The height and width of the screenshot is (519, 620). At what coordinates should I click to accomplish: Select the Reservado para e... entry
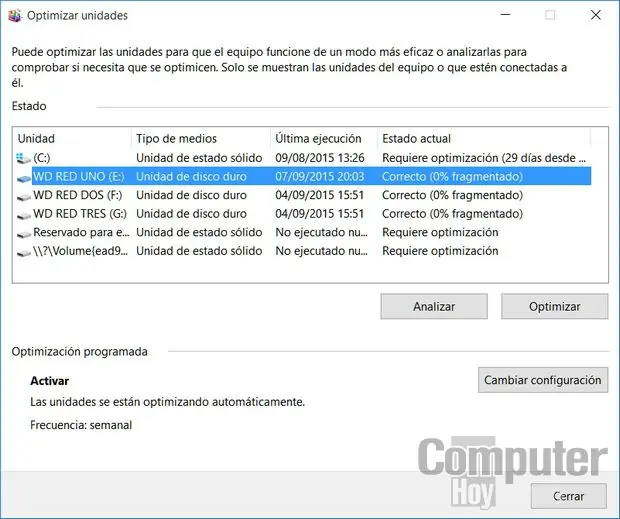(81, 232)
